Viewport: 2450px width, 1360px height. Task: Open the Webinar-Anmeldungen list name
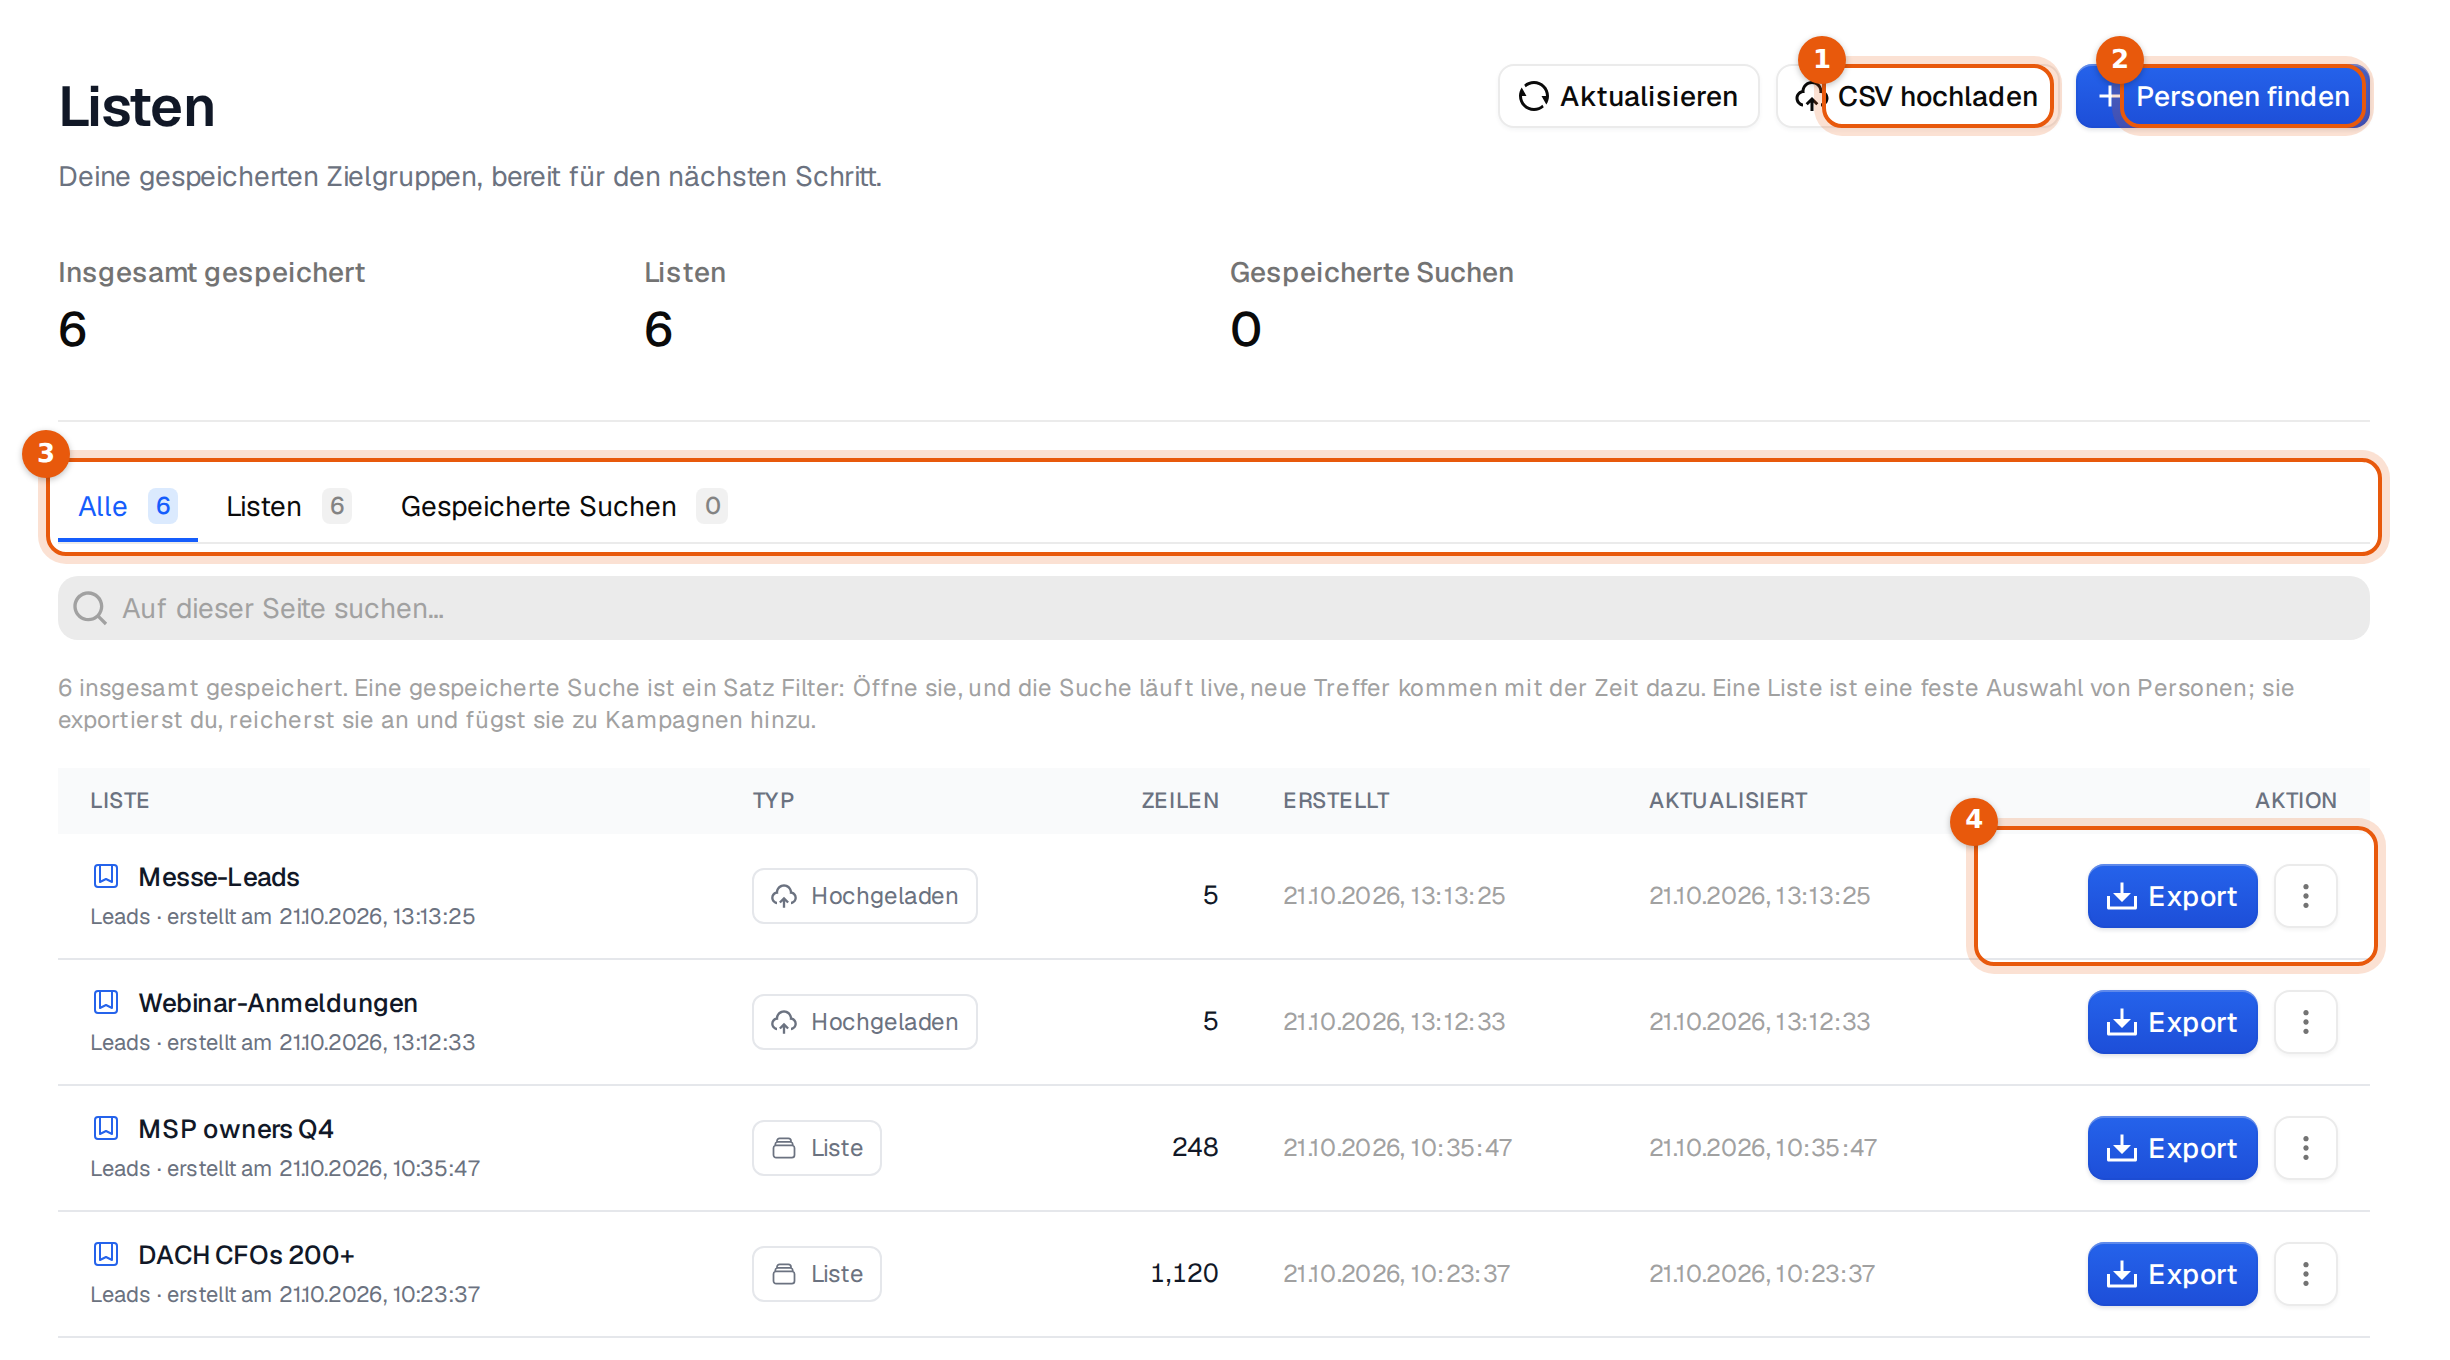pos(278,1003)
